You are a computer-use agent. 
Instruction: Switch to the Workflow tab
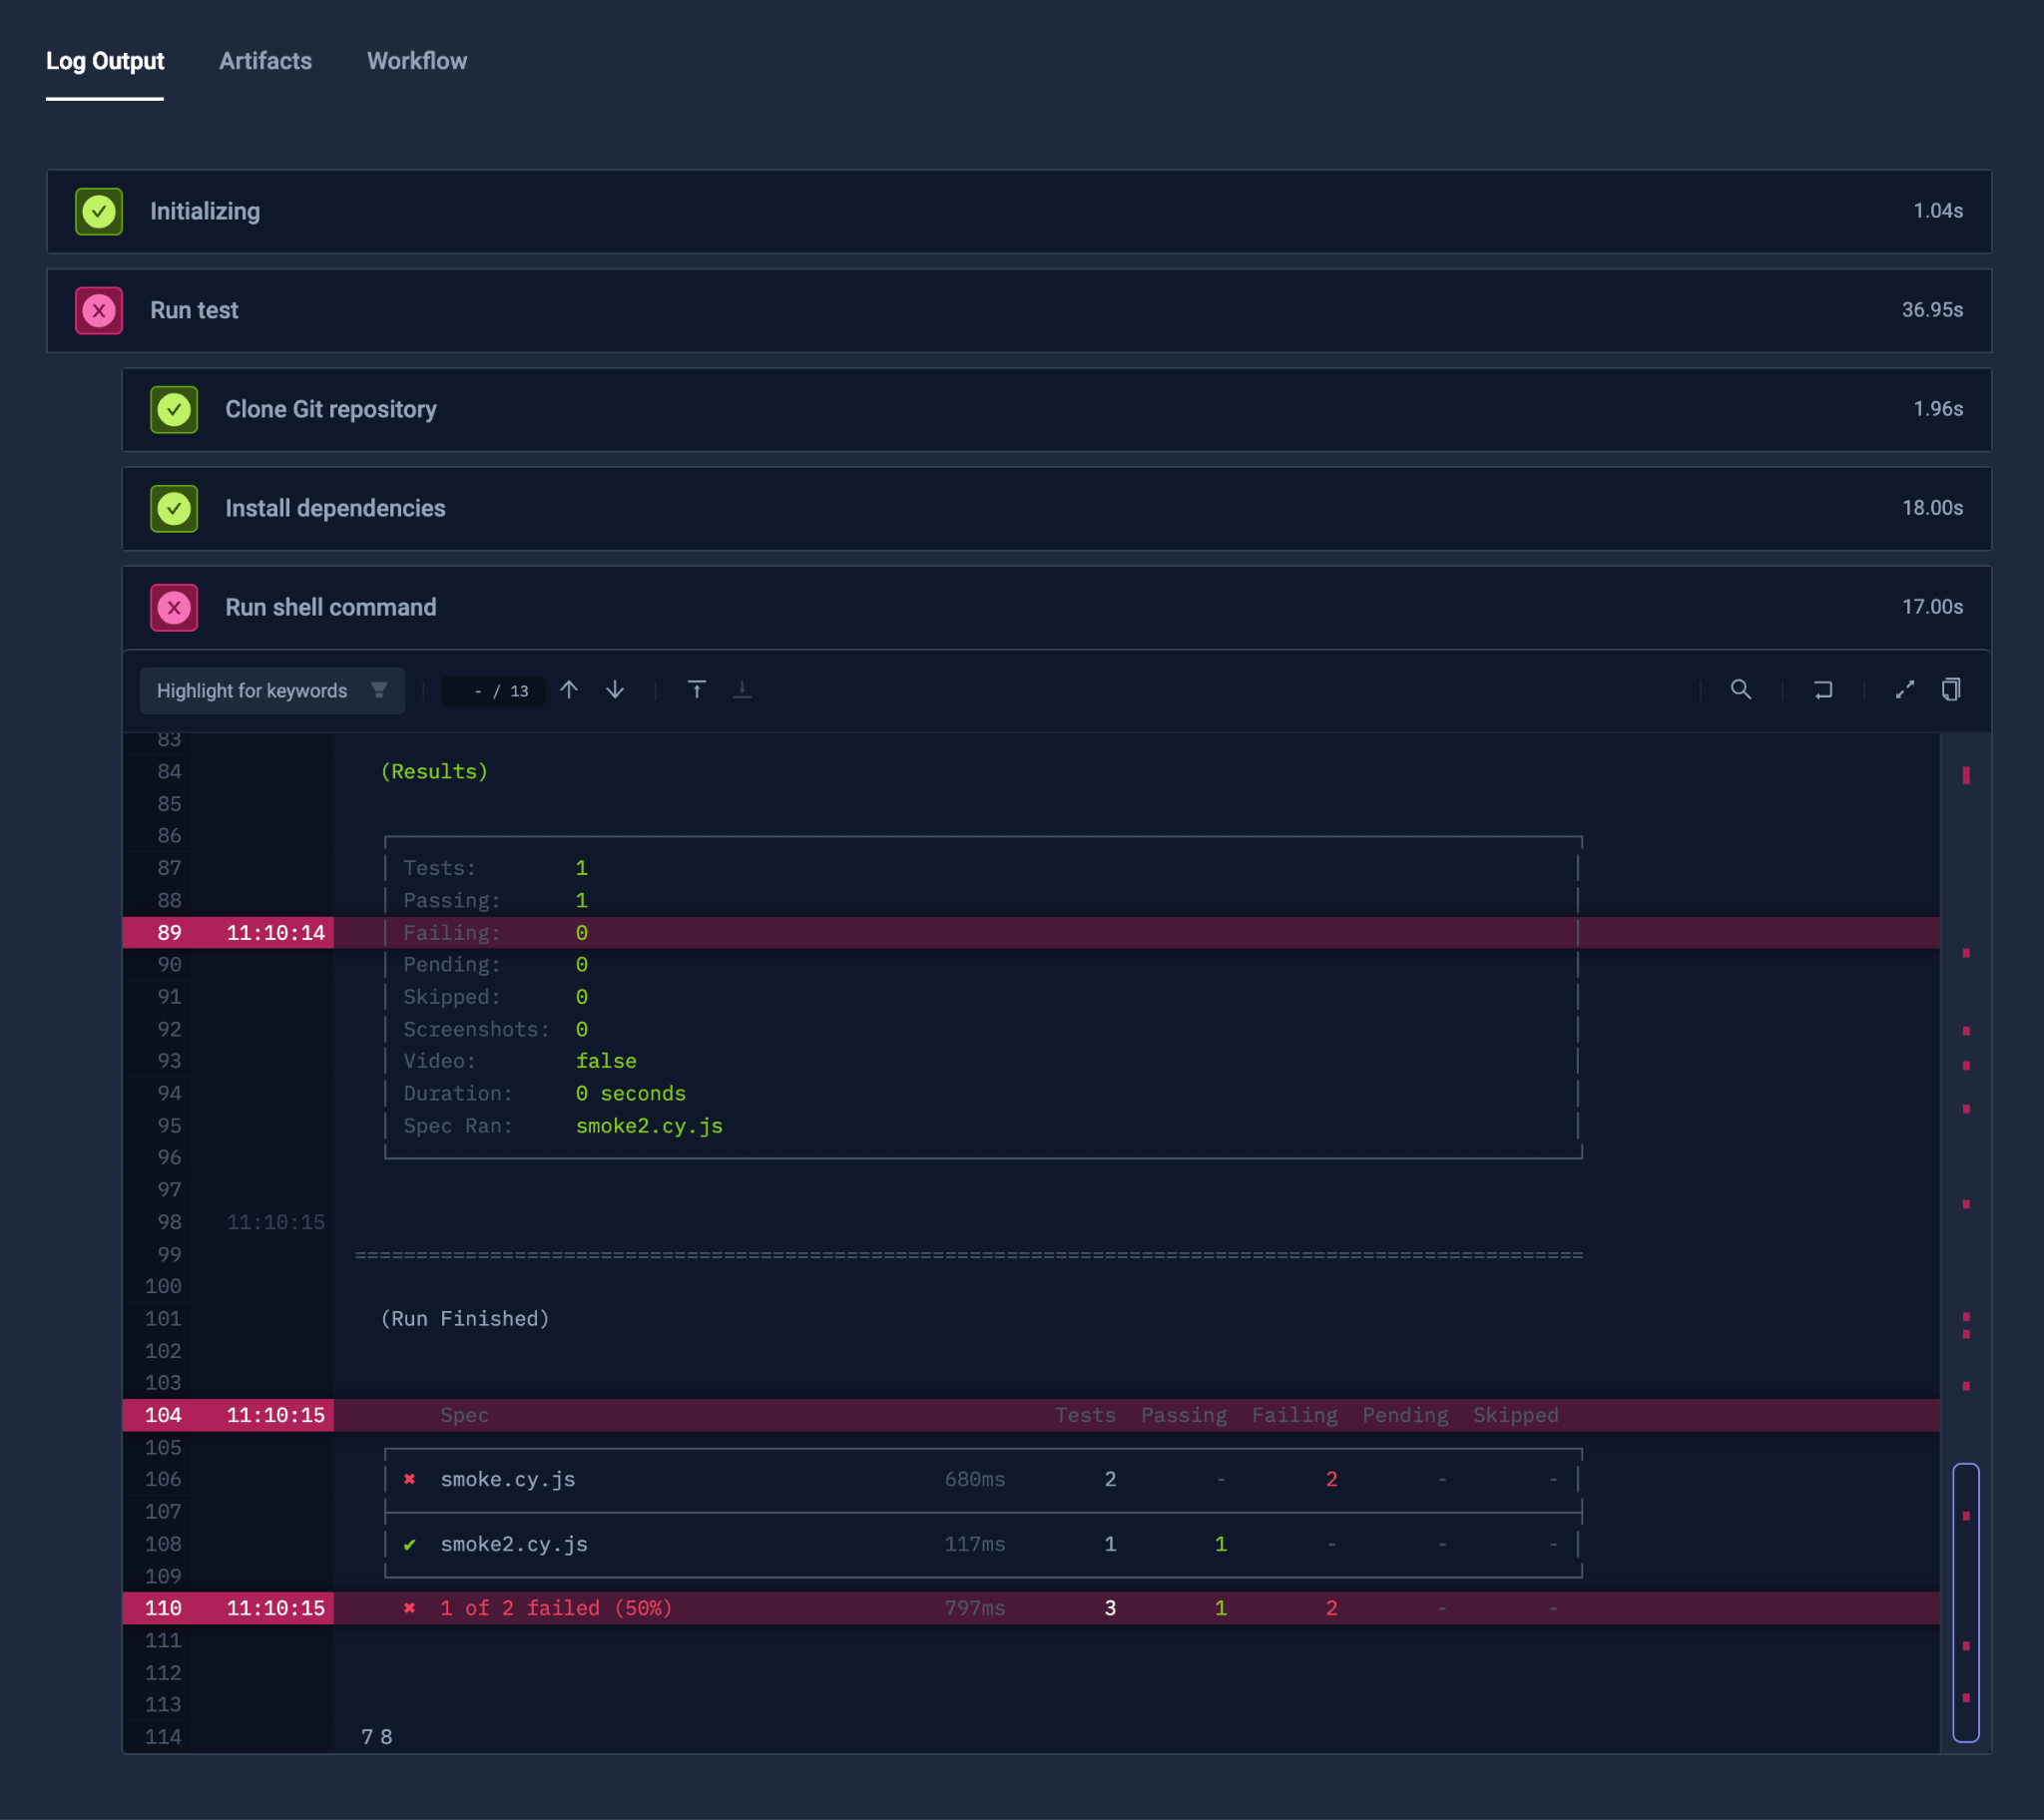416,61
